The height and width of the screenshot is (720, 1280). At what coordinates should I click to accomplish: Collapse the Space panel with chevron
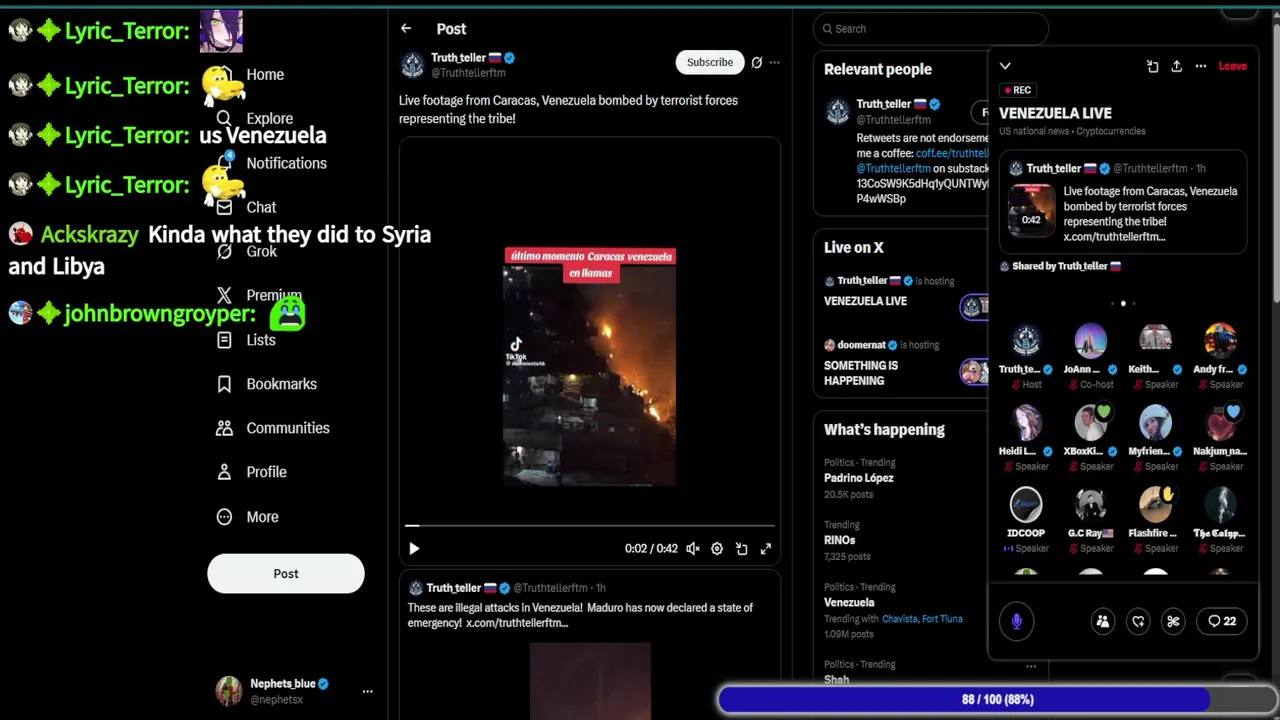point(1005,66)
